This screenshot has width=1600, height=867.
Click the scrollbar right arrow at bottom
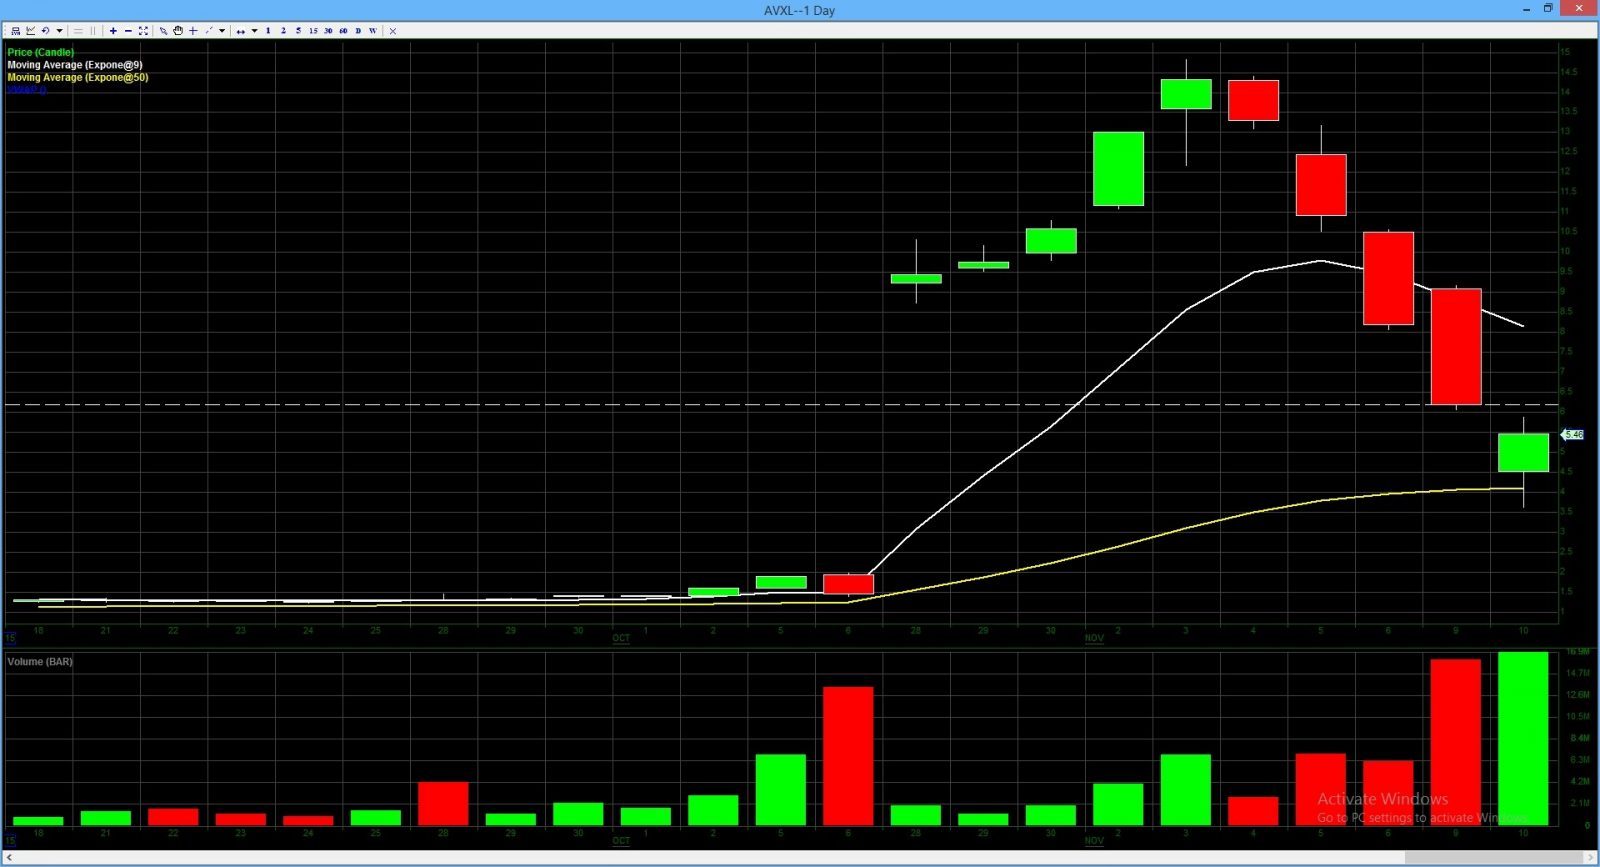click(x=1591, y=857)
